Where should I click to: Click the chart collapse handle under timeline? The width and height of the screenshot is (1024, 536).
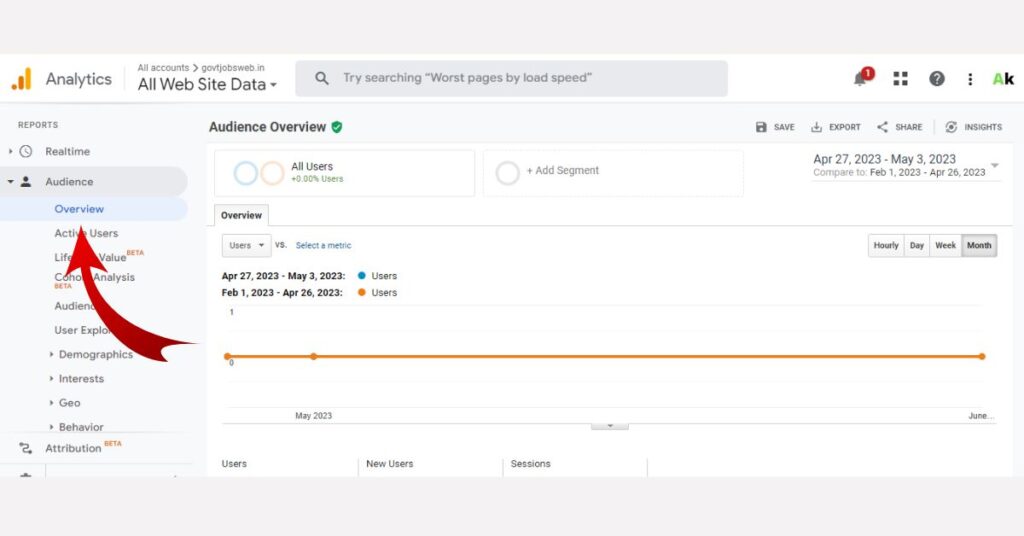(610, 426)
